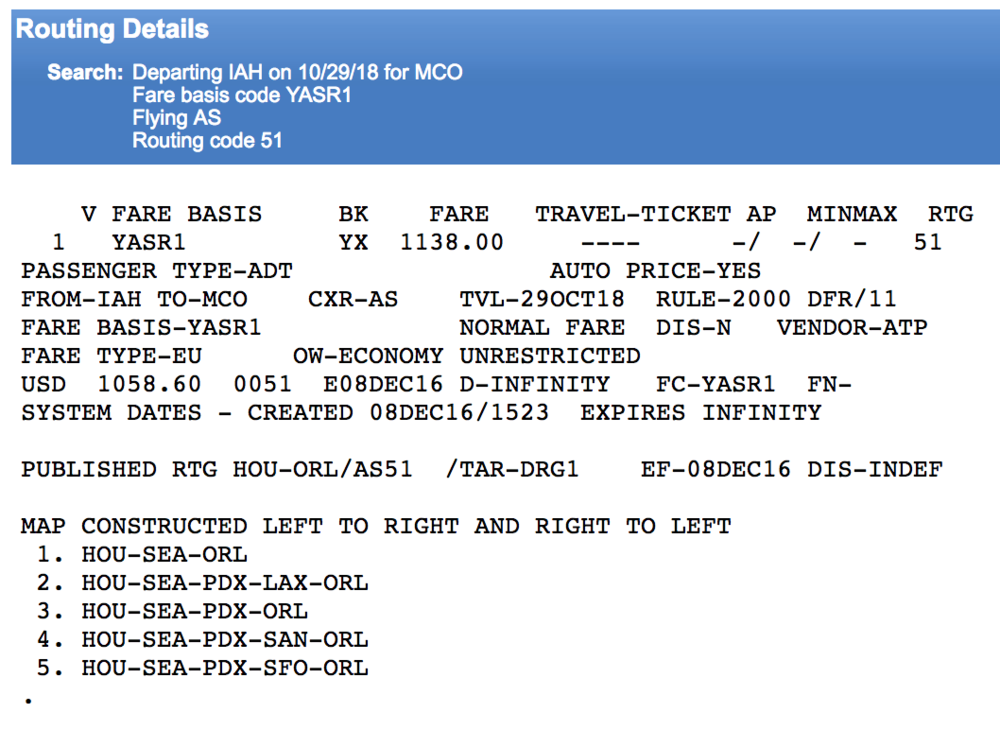1000x730 pixels.
Task: Click the 'RULE-2000' text
Action: pos(722,299)
